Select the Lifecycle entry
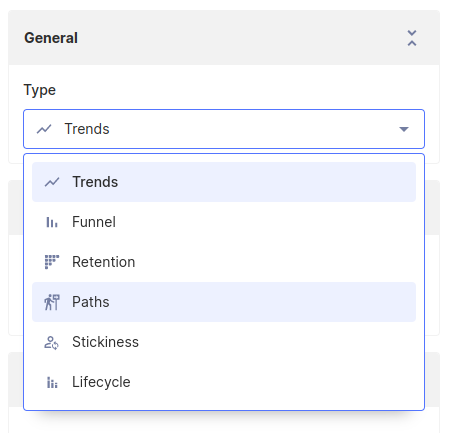The image size is (452, 433). (224, 382)
